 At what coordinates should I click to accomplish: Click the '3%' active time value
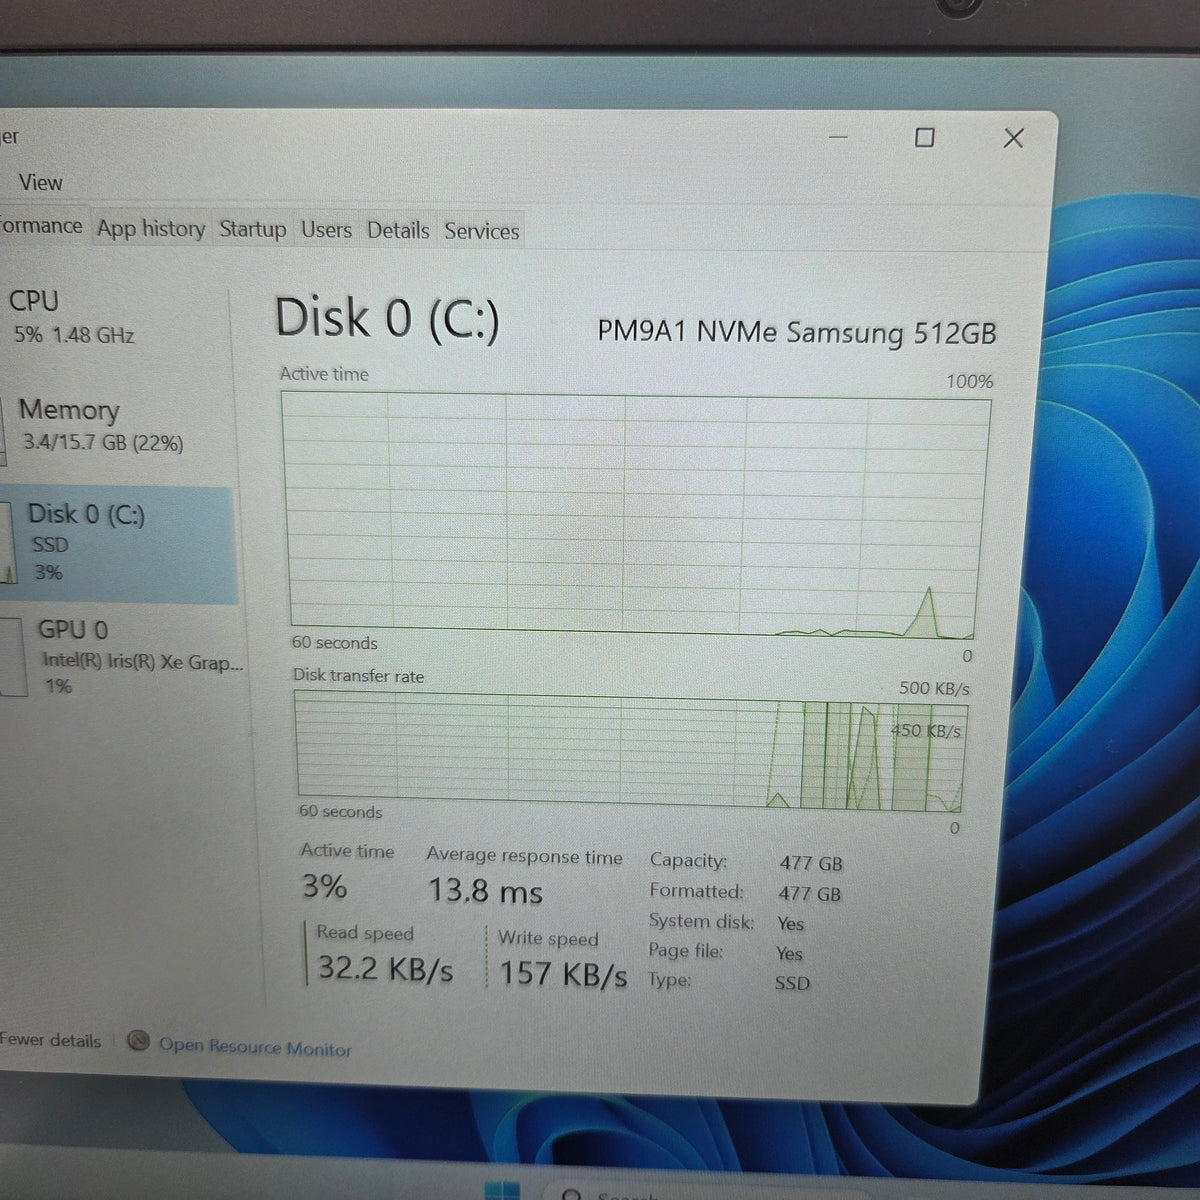click(325, 886)
